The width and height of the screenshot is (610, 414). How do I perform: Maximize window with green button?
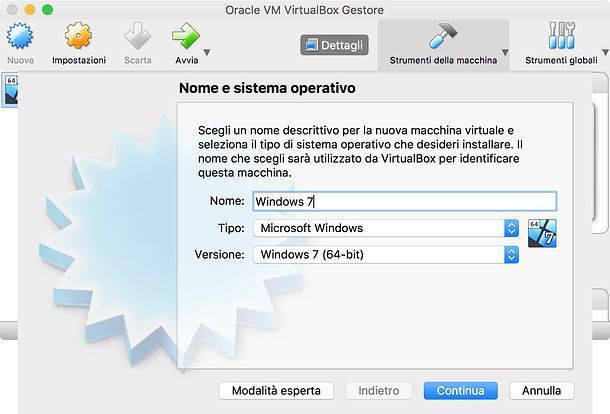point(47,10)
